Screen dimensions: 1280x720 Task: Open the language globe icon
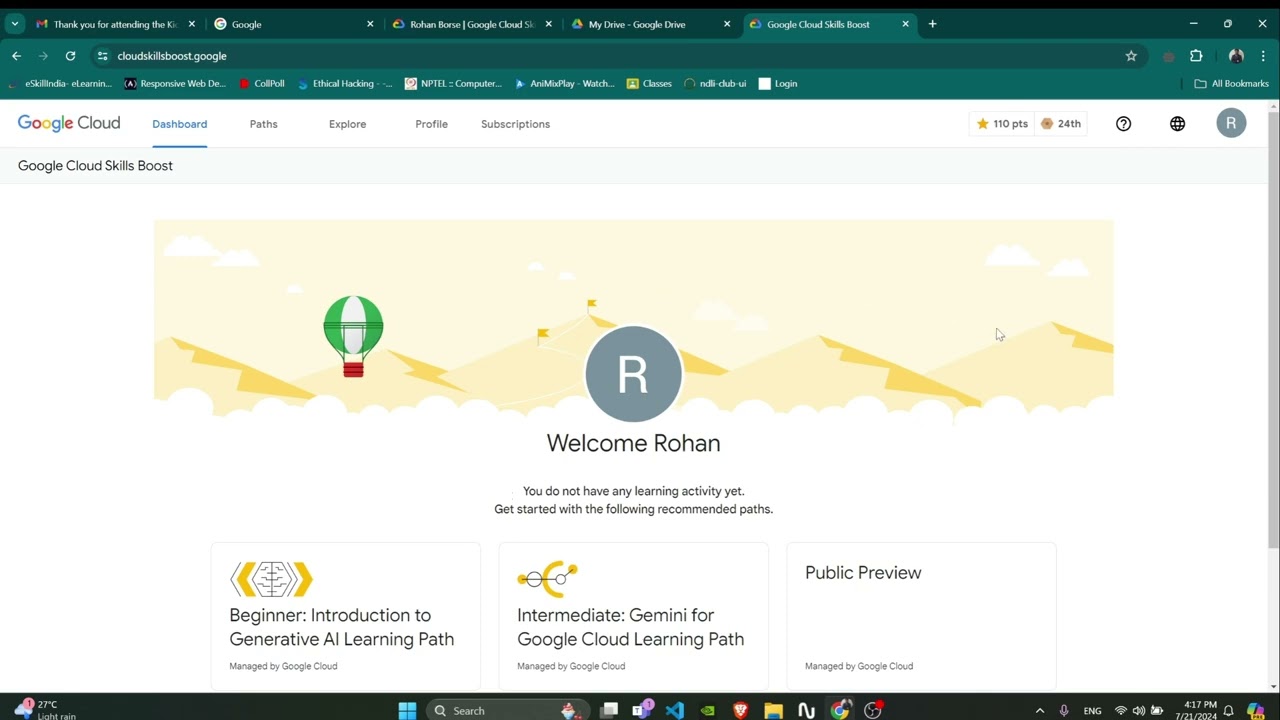[1178, 124]
